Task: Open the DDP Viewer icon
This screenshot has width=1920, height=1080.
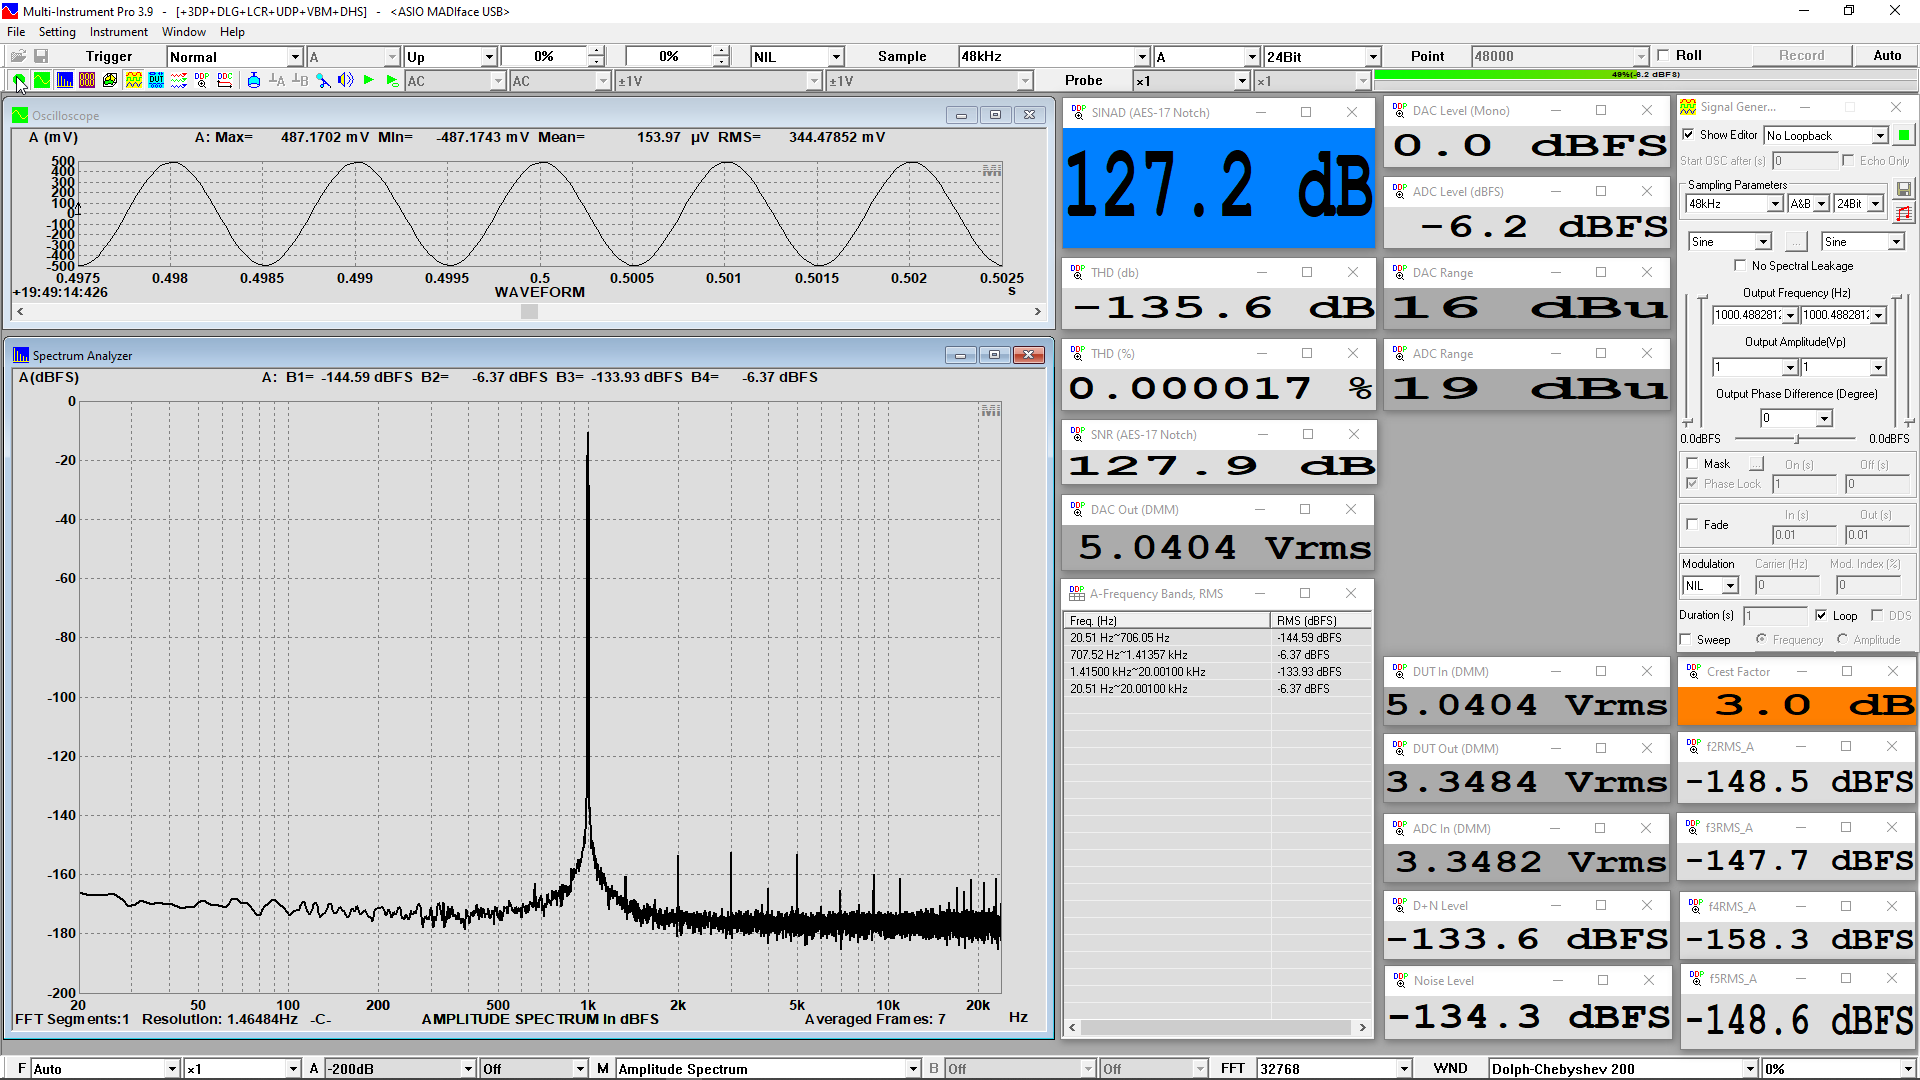Action: click(x=202, y=80)
